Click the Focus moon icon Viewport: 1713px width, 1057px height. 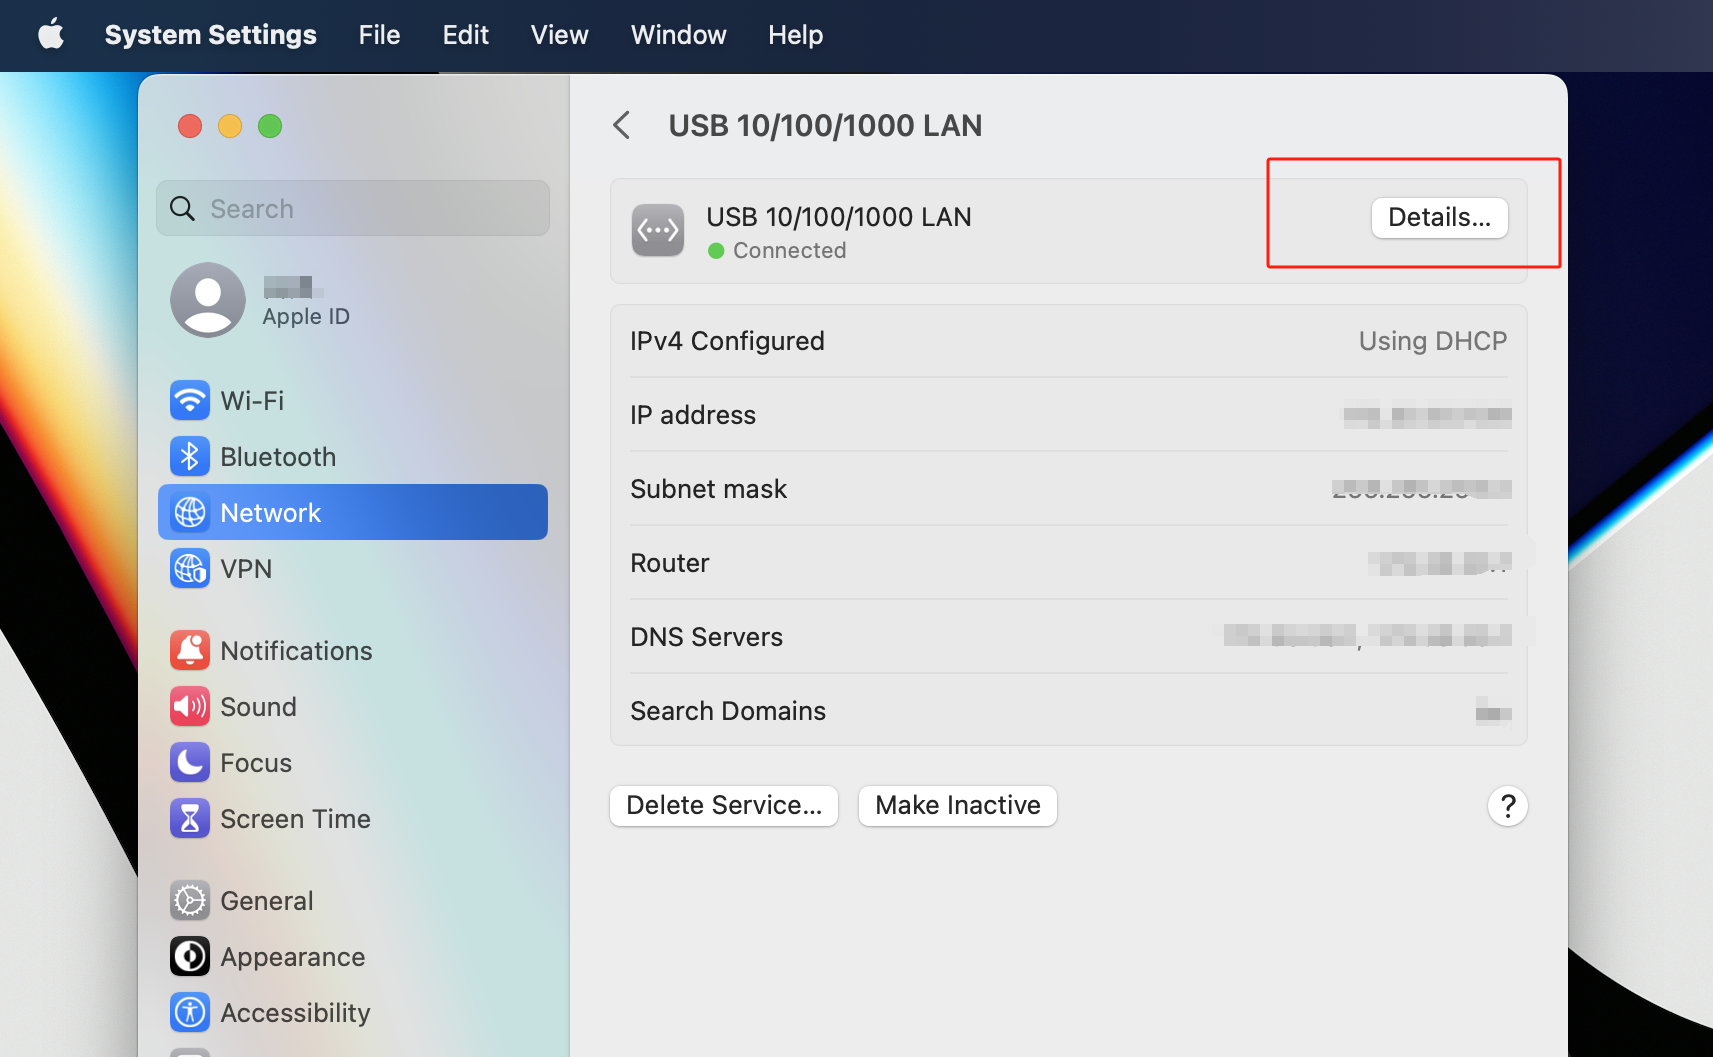click(x=190, y=763)
